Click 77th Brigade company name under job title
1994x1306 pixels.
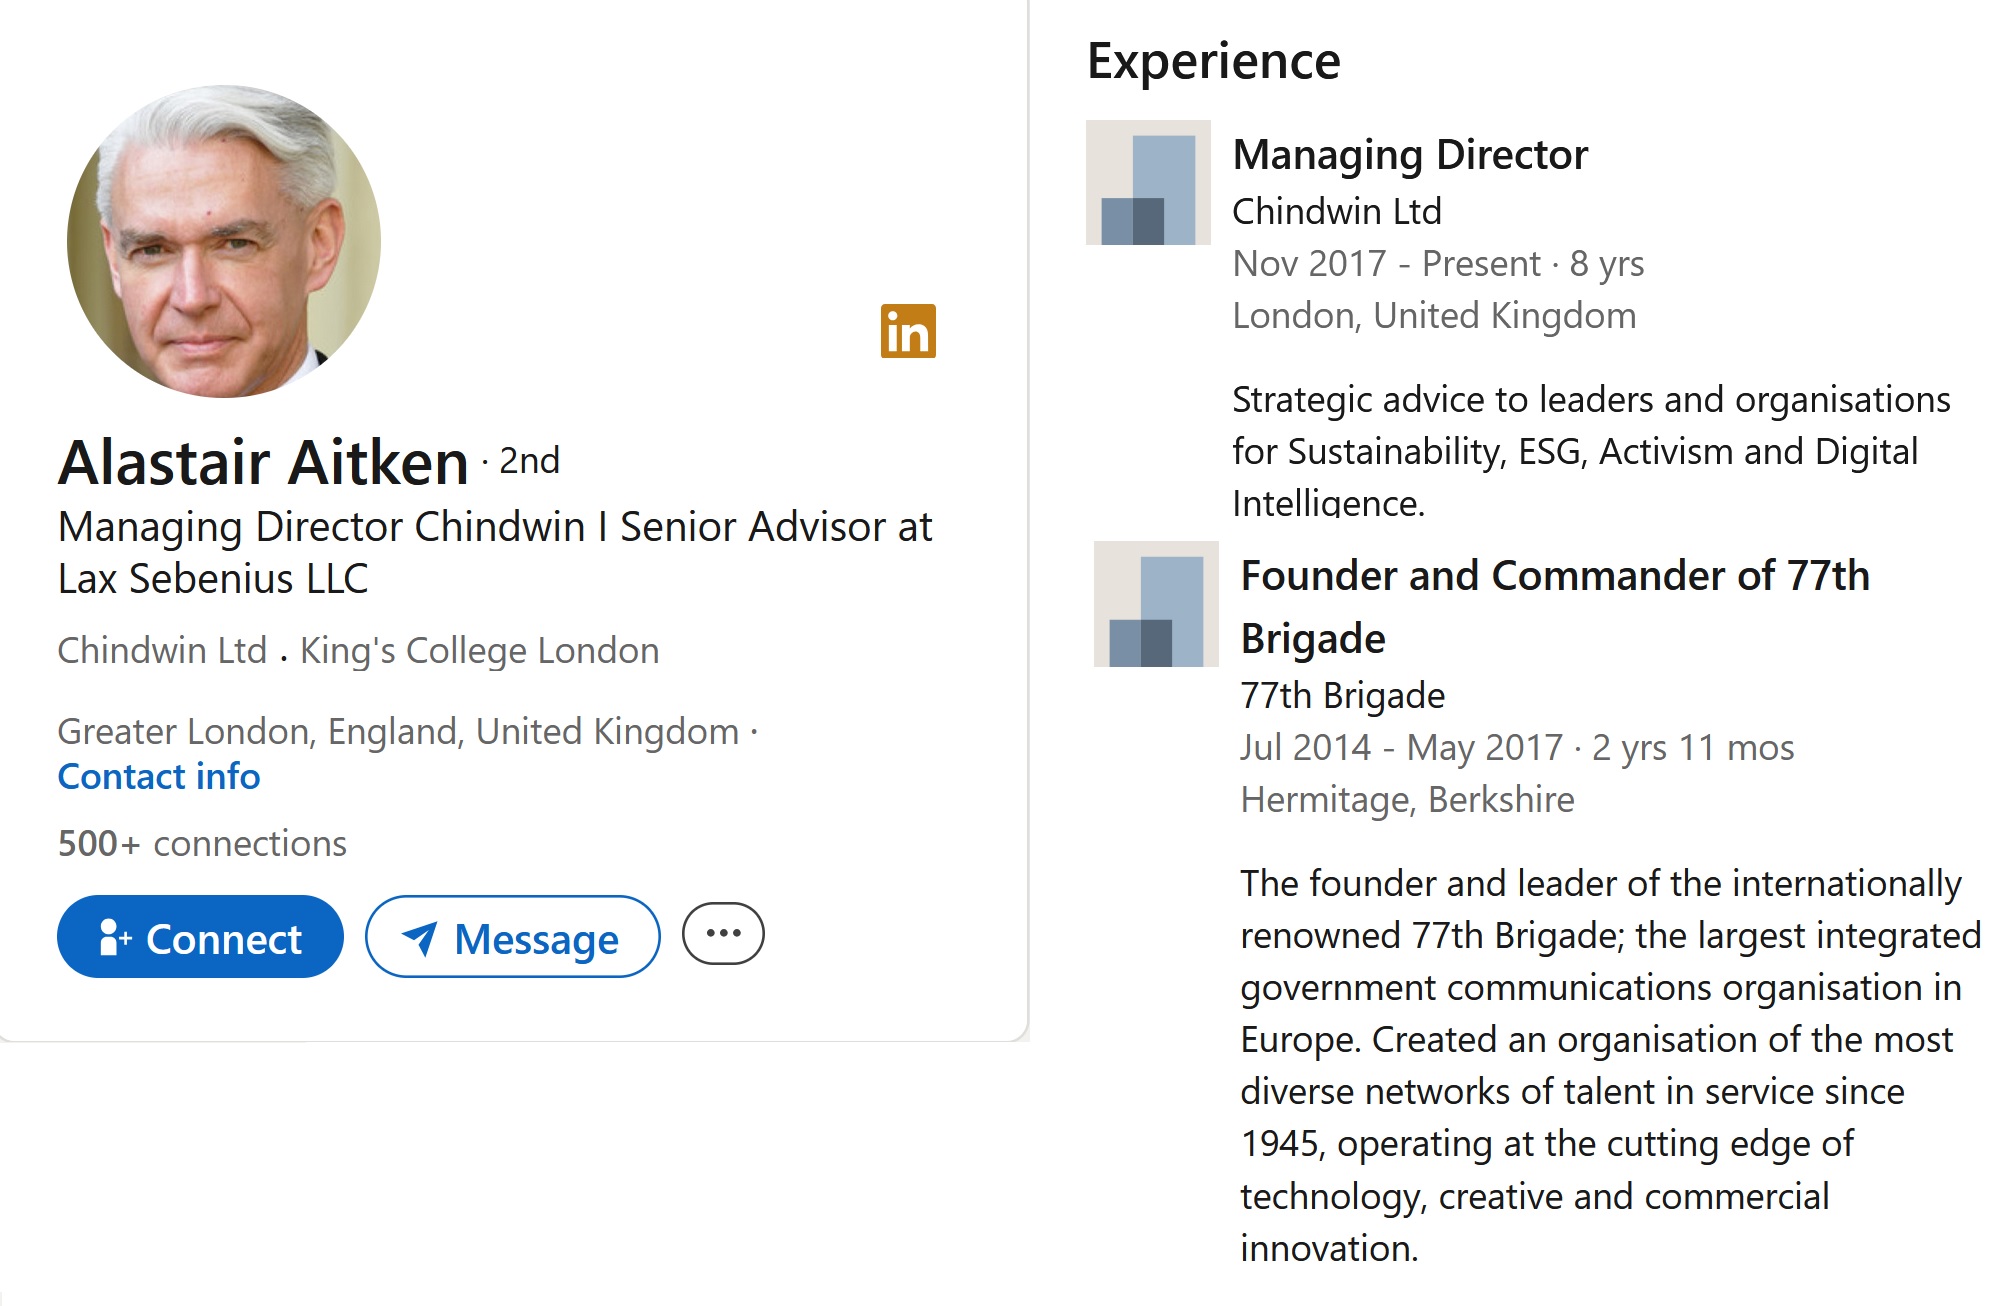coord(1342,696)
